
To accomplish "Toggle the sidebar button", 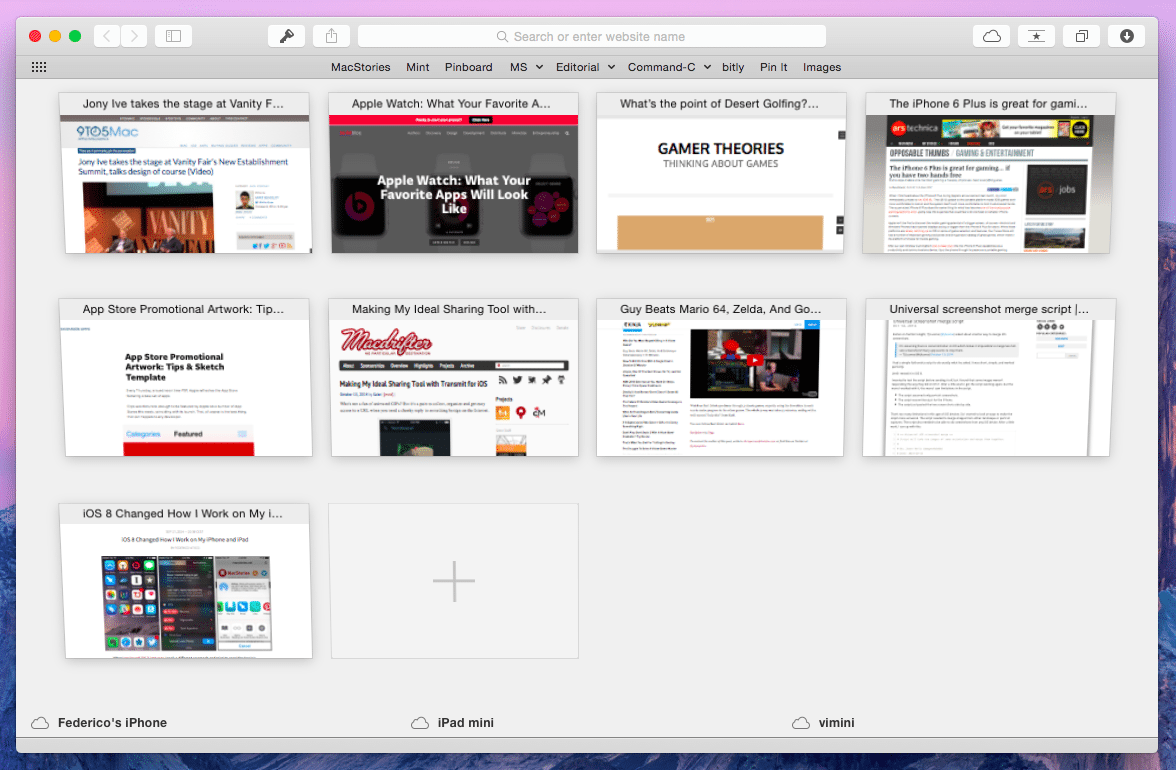I will pyautogui.click(x=173, y=36).
